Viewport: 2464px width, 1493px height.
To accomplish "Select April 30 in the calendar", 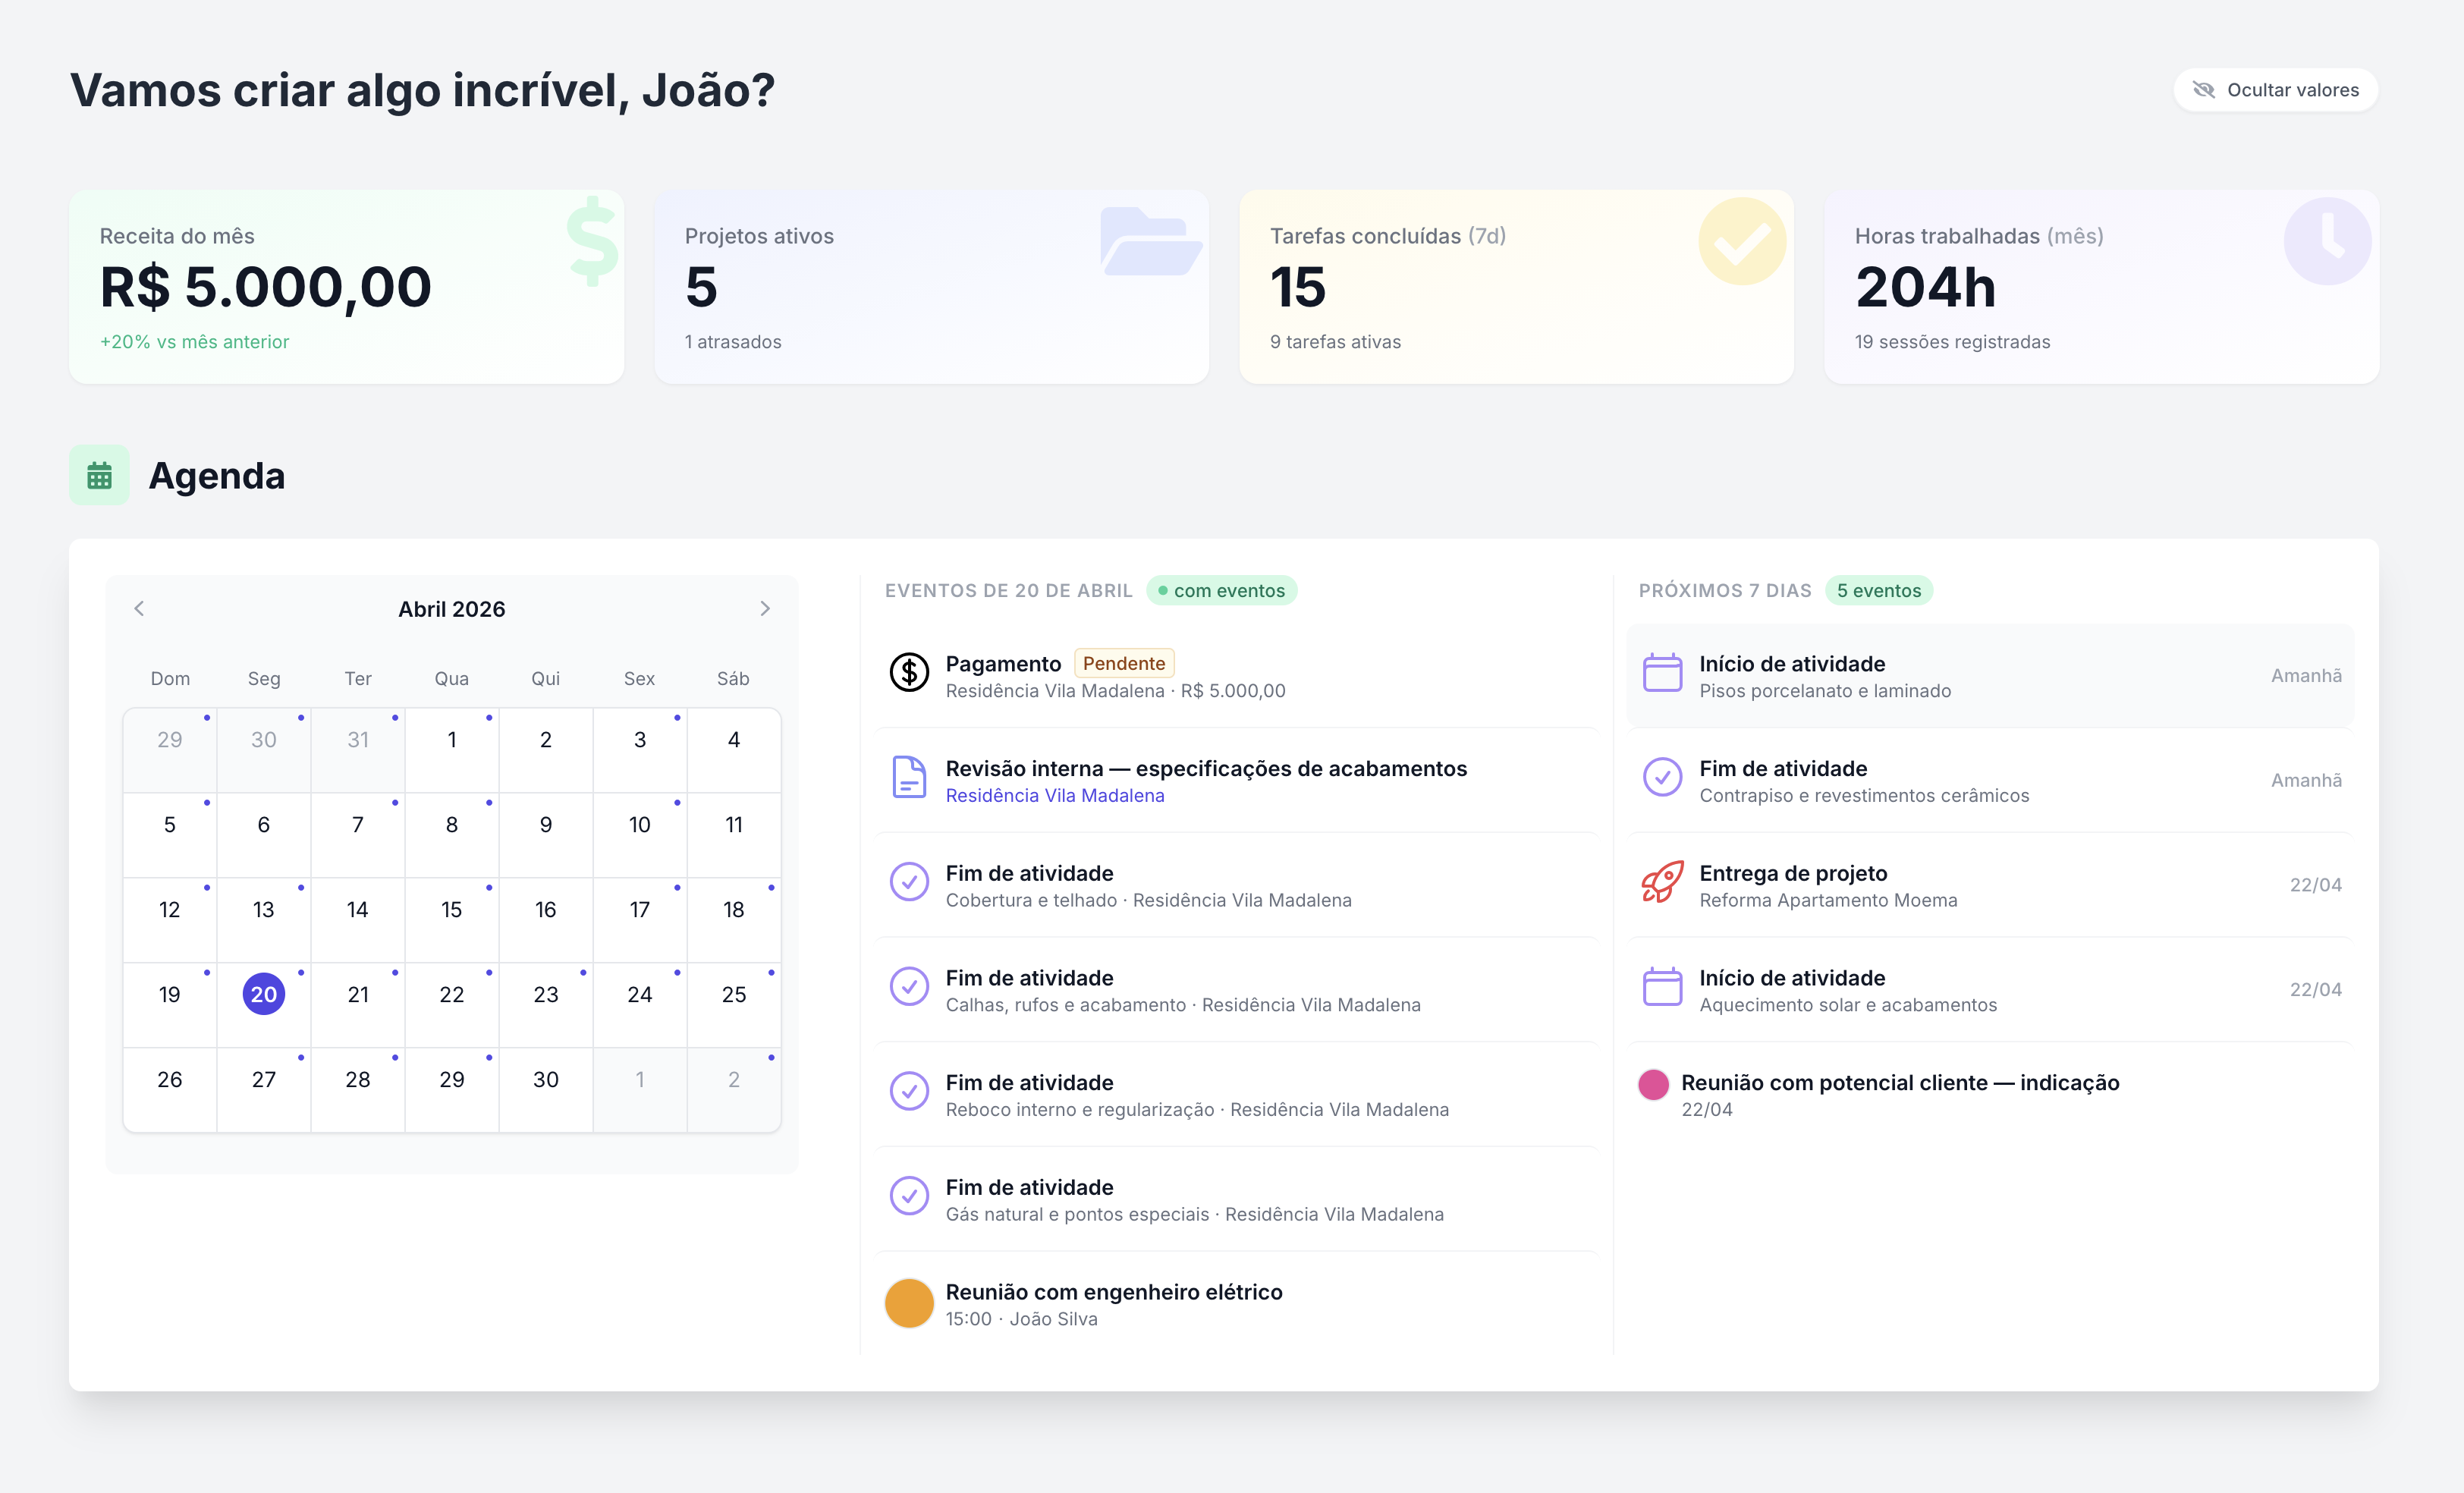I will [x=546, y=1090].
